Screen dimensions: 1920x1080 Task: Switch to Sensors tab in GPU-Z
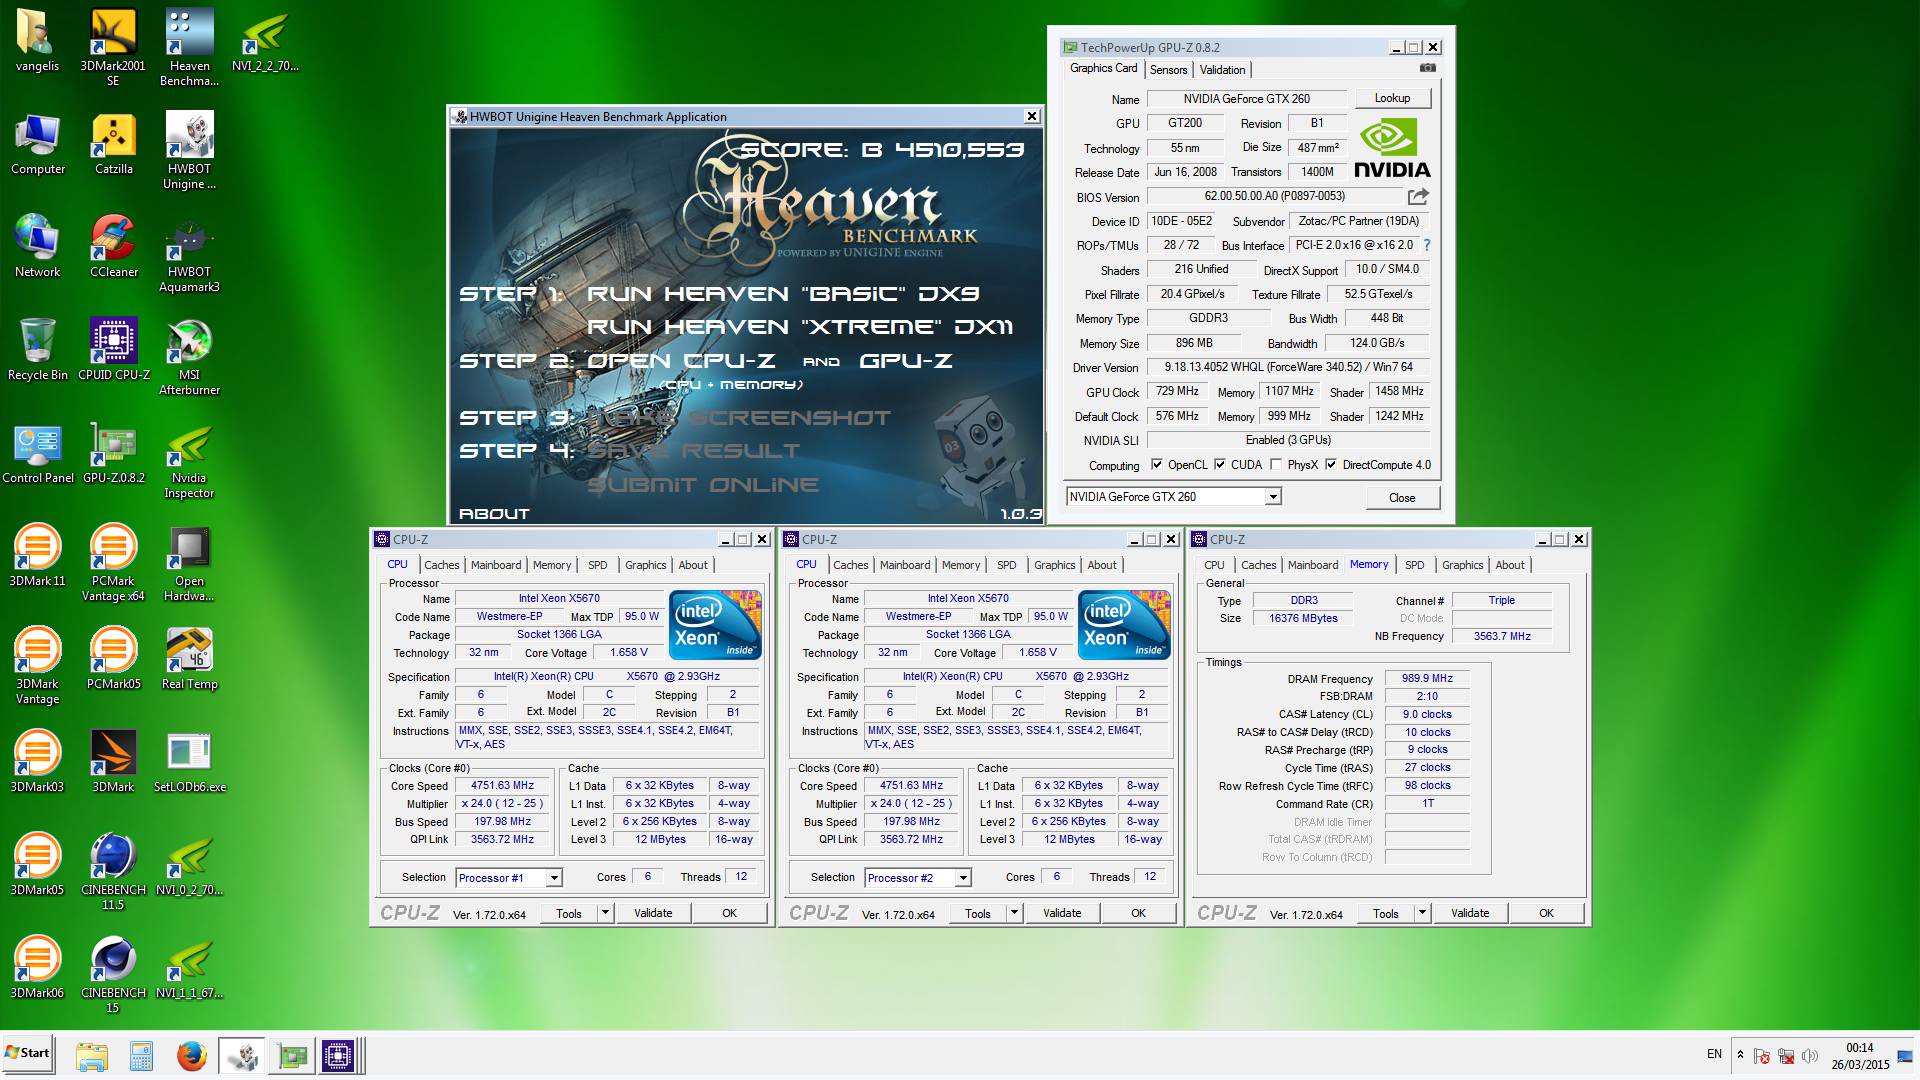coord(1168,70)
